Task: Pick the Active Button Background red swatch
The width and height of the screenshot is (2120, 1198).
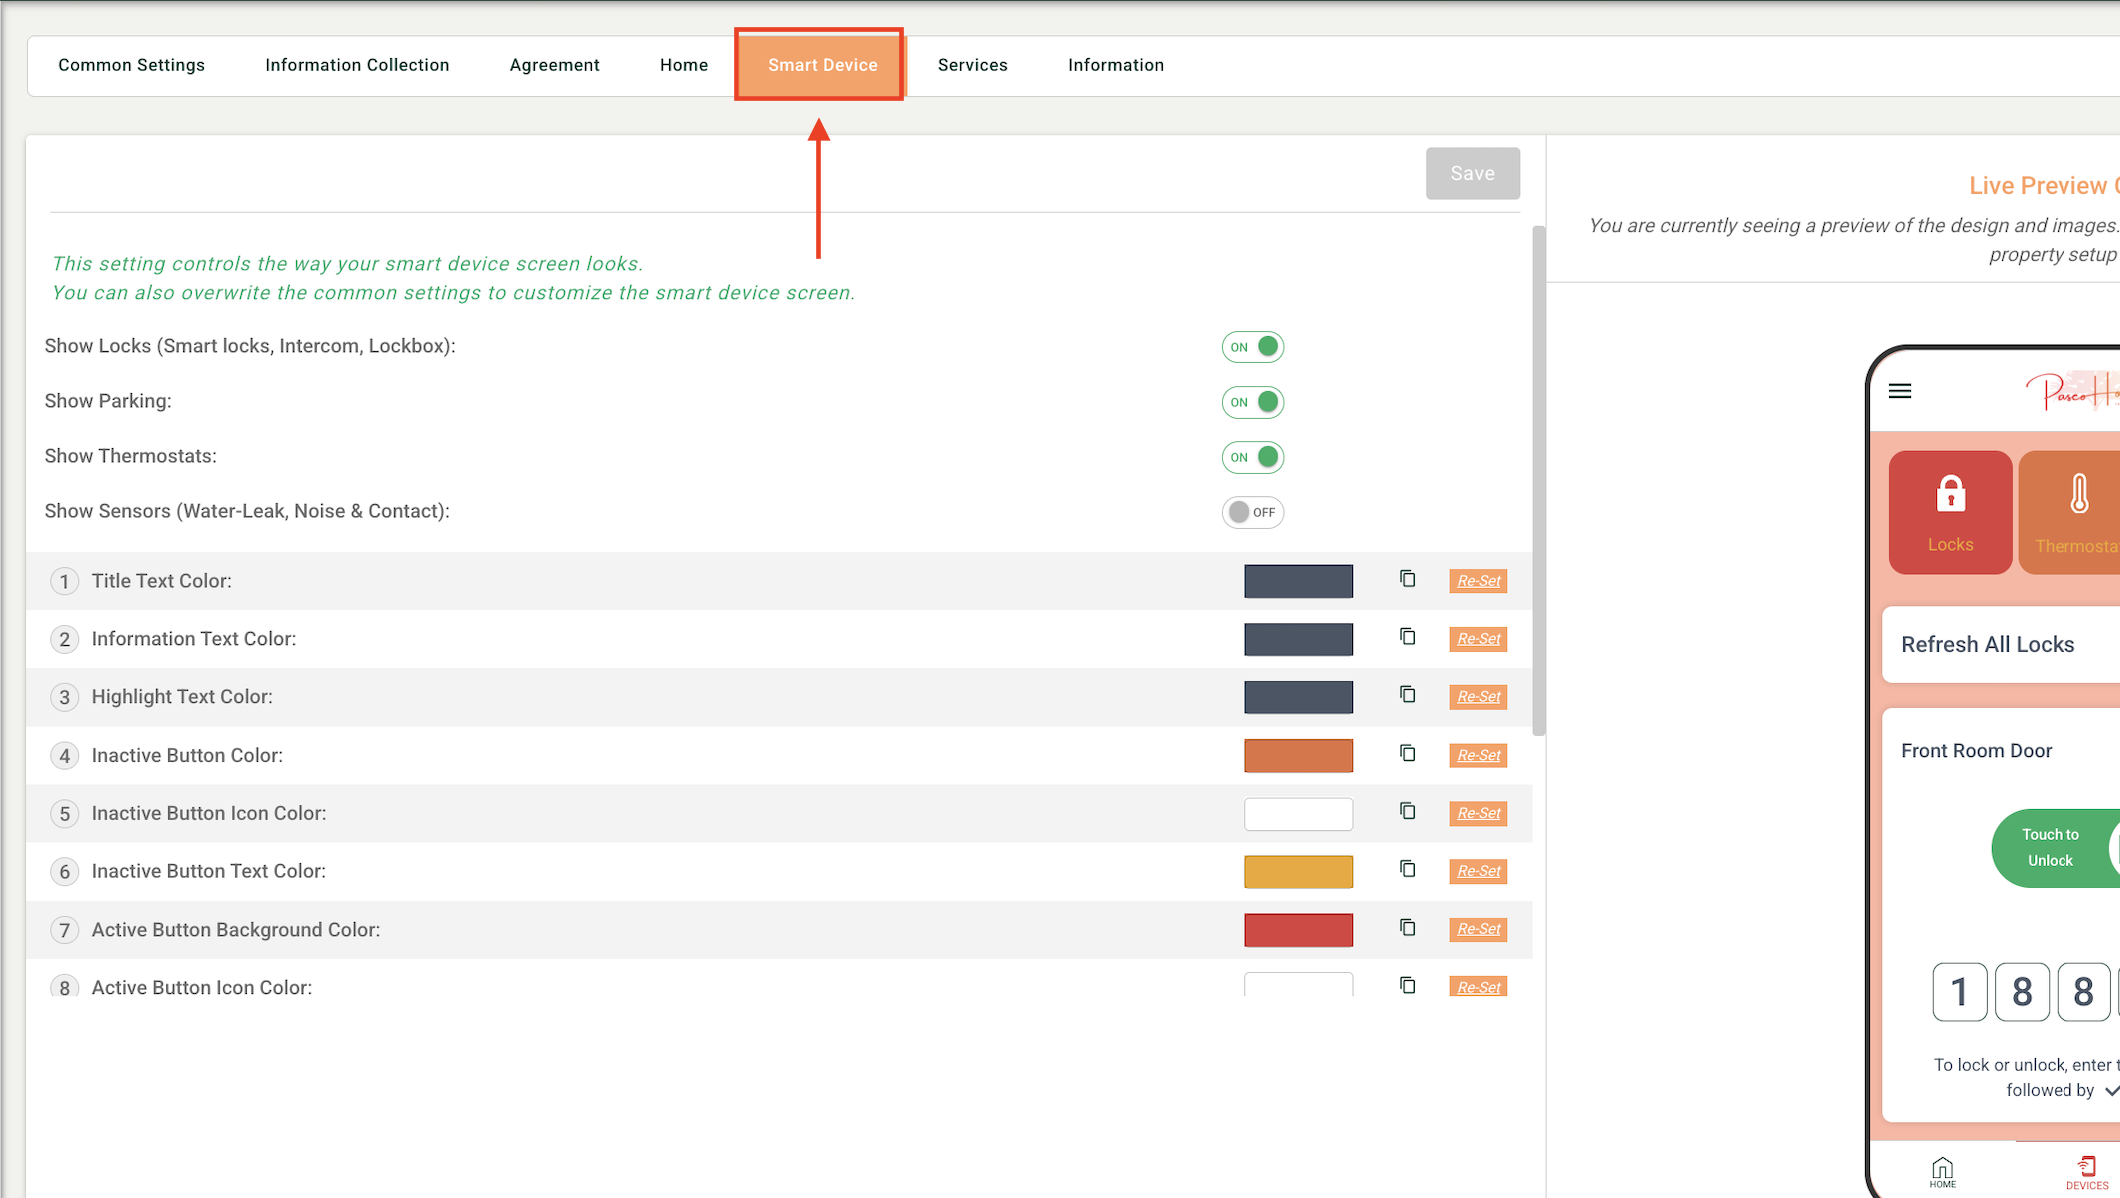Action: pos(1298,930)
